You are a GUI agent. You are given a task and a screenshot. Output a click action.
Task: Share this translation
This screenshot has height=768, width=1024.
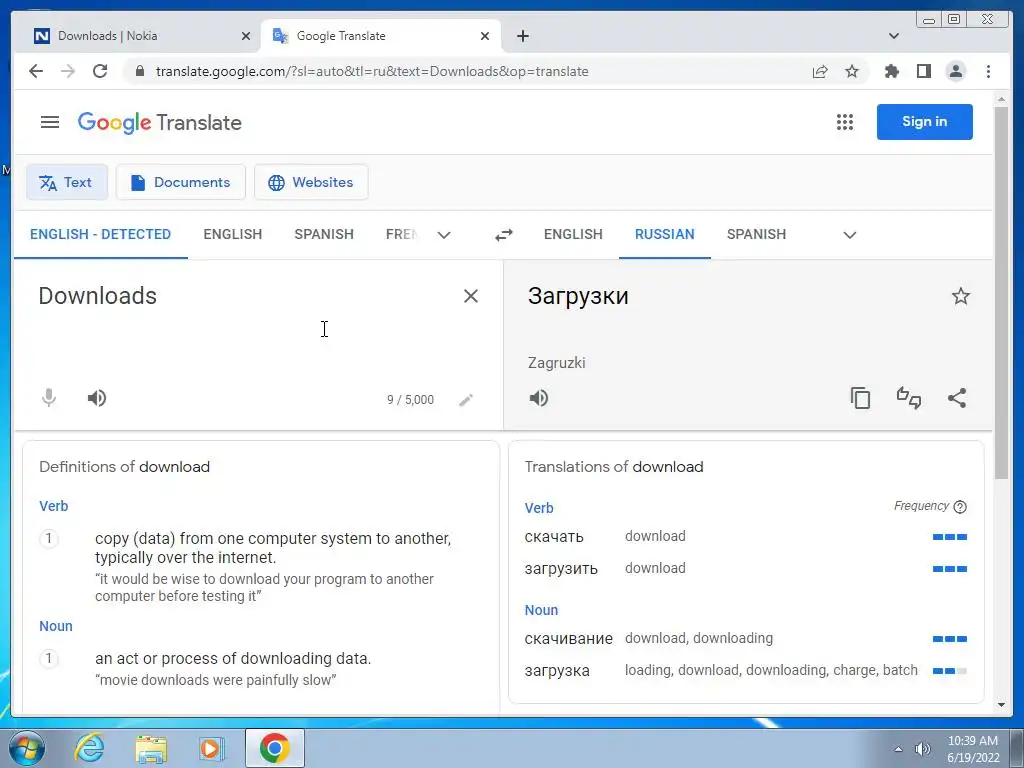957,398
